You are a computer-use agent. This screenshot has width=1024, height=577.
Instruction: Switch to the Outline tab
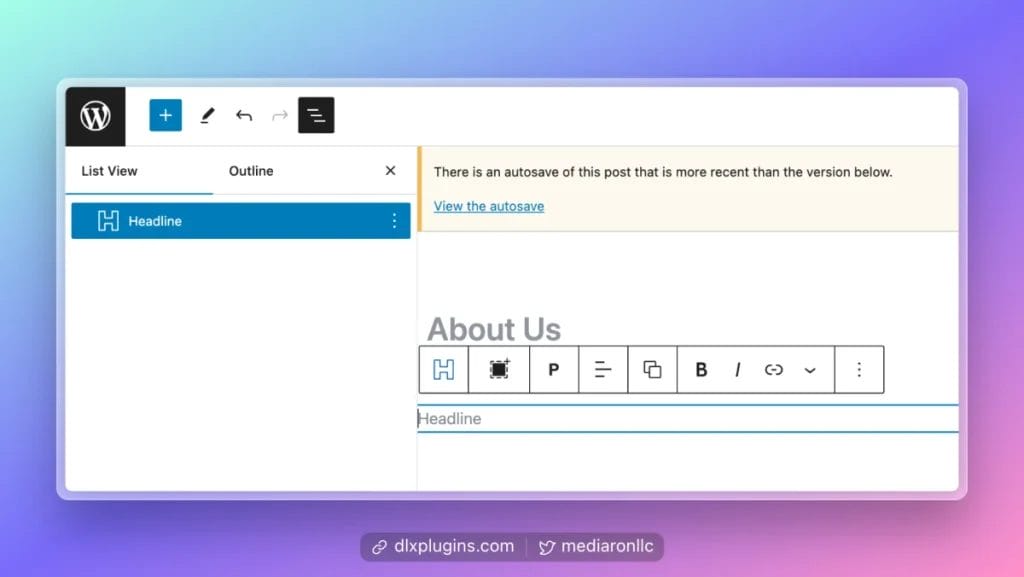click(251, 171)
